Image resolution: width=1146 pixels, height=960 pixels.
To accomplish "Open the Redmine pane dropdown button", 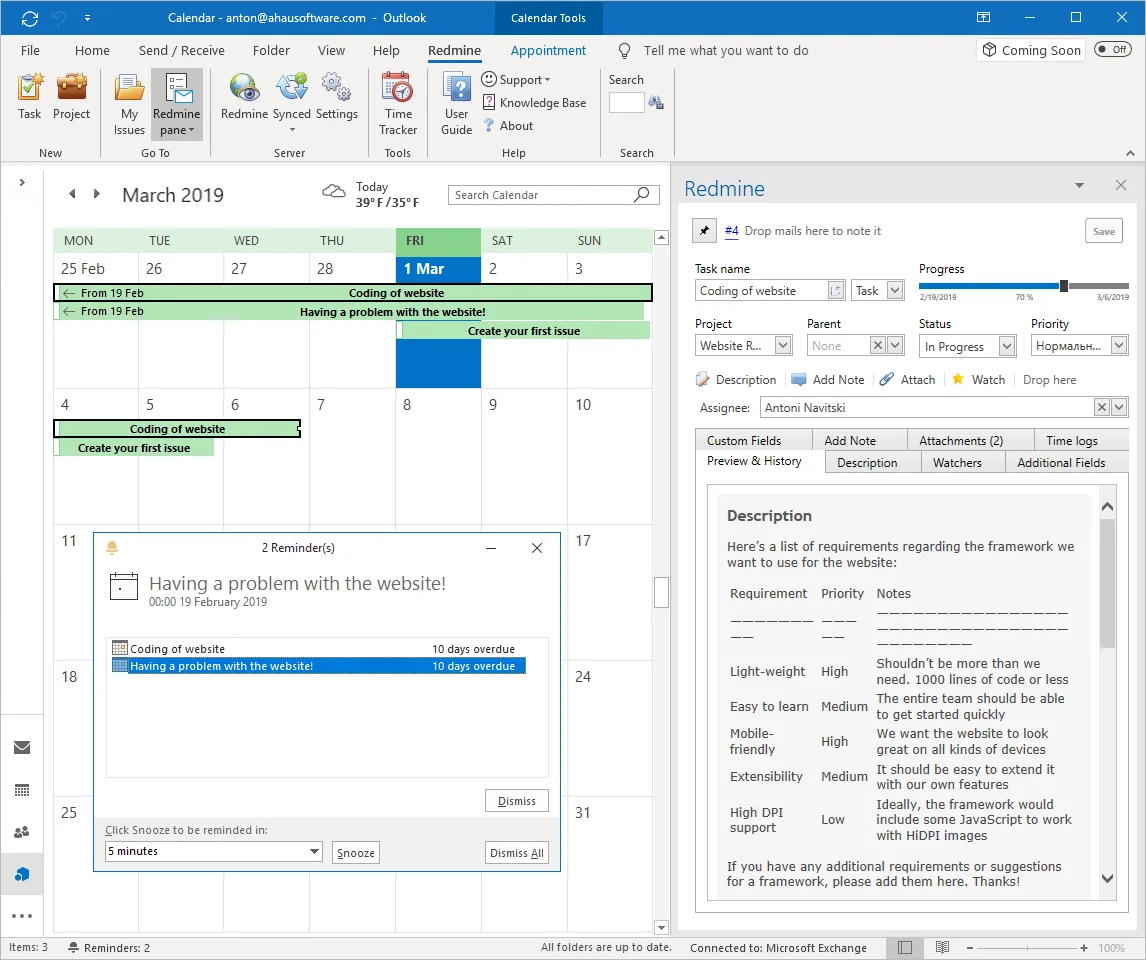I will [176, 104].
